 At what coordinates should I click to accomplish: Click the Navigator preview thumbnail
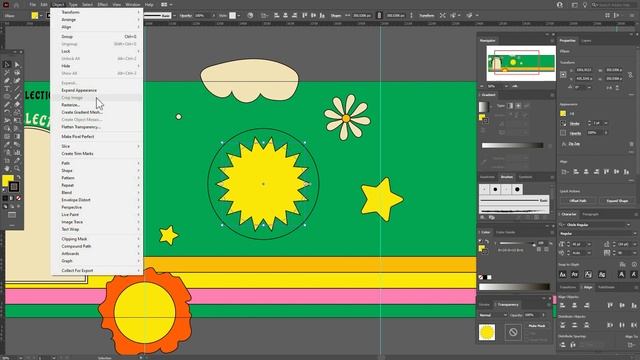click(521, 63)
